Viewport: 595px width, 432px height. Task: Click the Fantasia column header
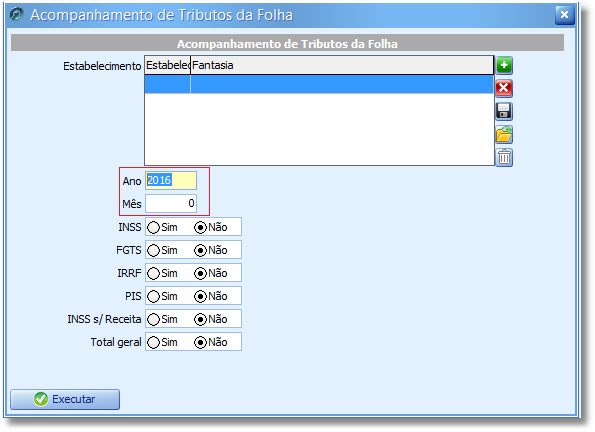342,65
